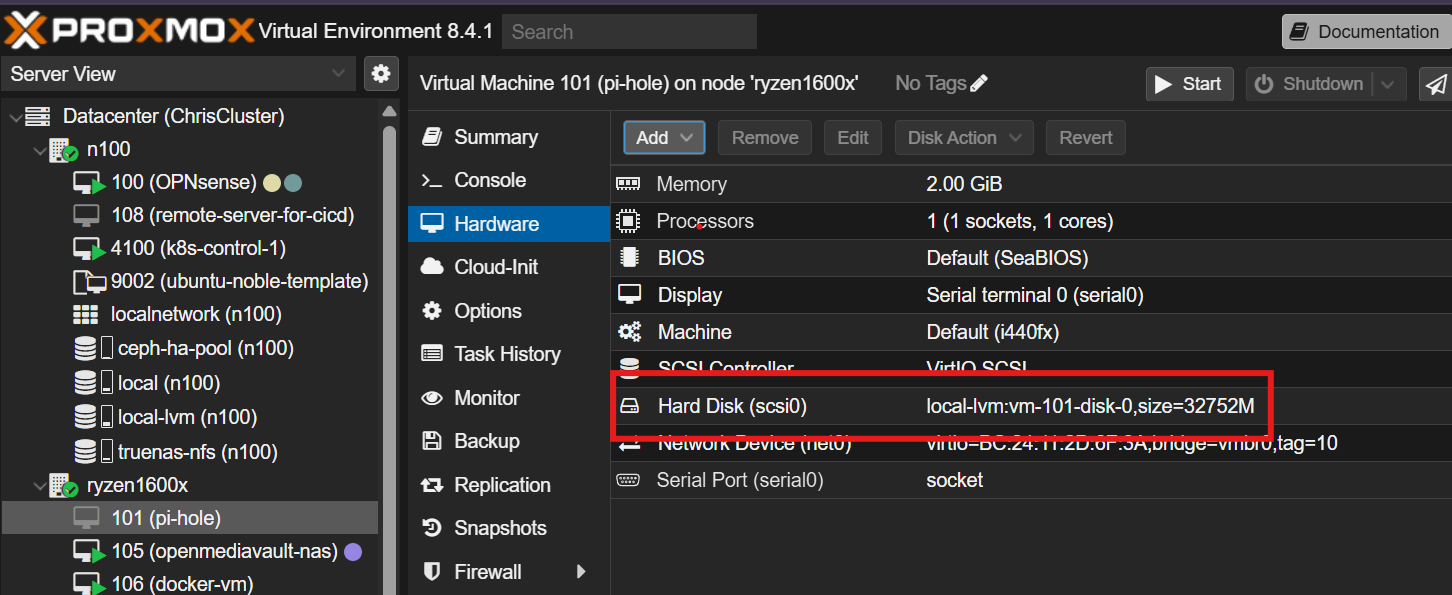Image resolution: width=1452 pixels, height=595 pixels.
Task: Select the local-lvm:vm-101-disk-0 hard disk value
Action: [1090, 406]
